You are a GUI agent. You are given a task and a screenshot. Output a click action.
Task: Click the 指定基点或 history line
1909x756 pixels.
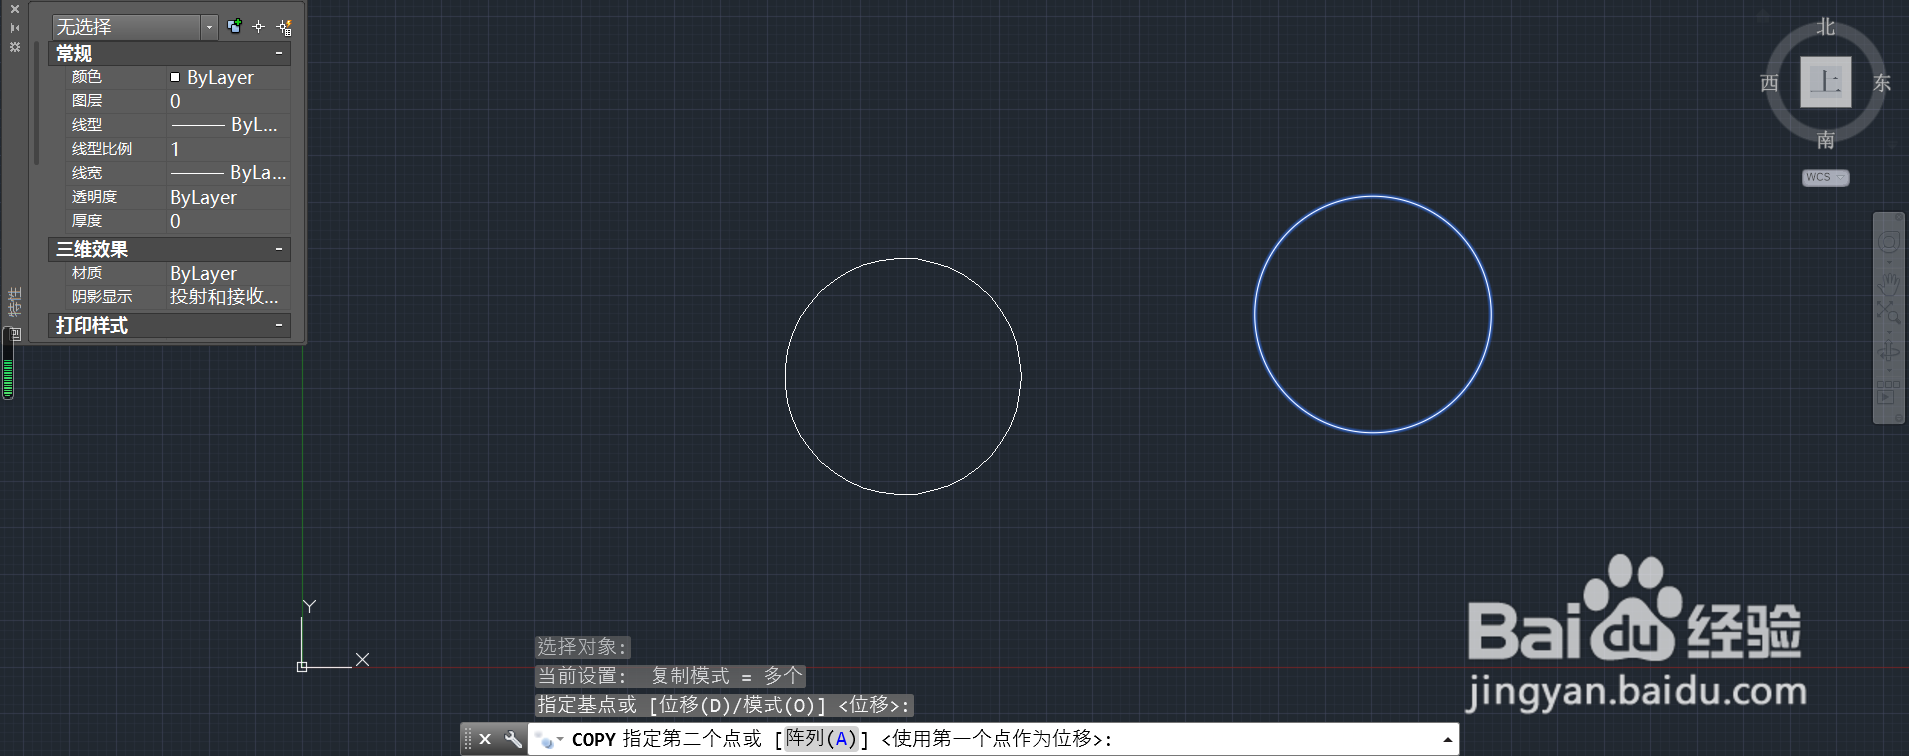point(724,705)
